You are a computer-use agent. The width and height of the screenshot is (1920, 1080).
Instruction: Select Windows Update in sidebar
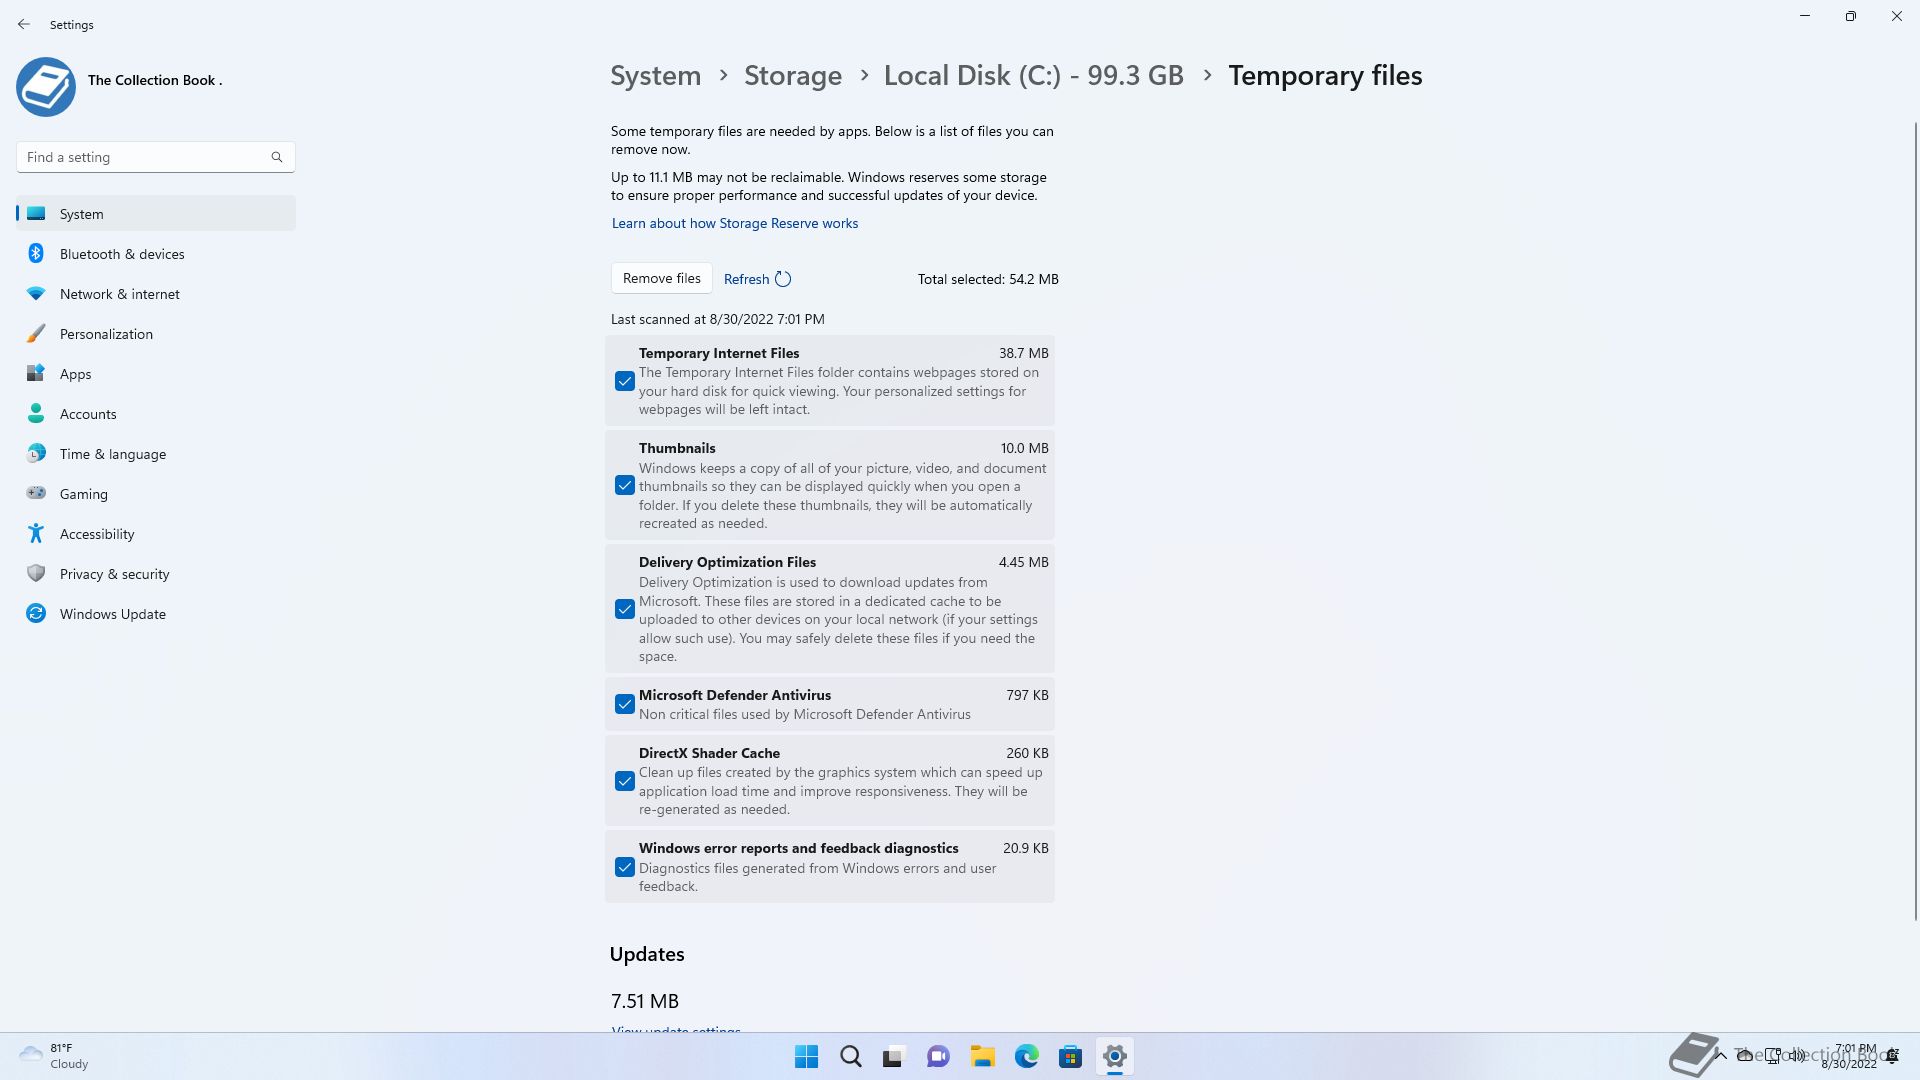[156, 614]
